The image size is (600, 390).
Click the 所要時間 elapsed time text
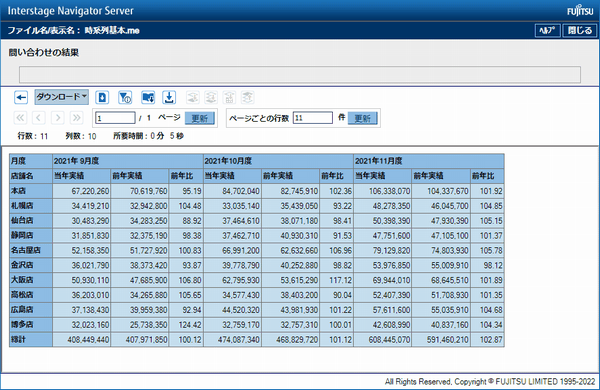click(148, 136)
